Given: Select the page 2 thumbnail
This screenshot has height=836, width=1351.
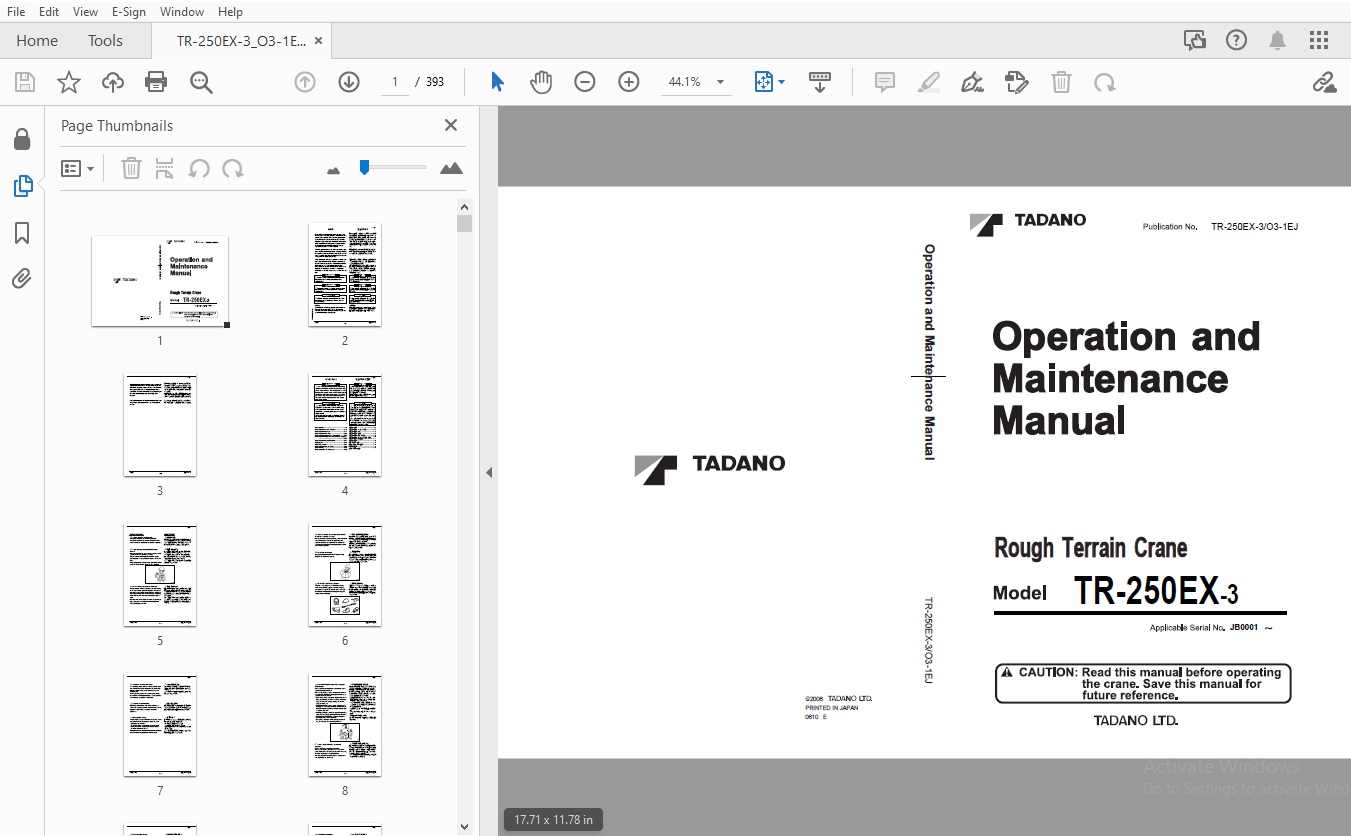Looking at the screenshot, I should coord(345,275).
